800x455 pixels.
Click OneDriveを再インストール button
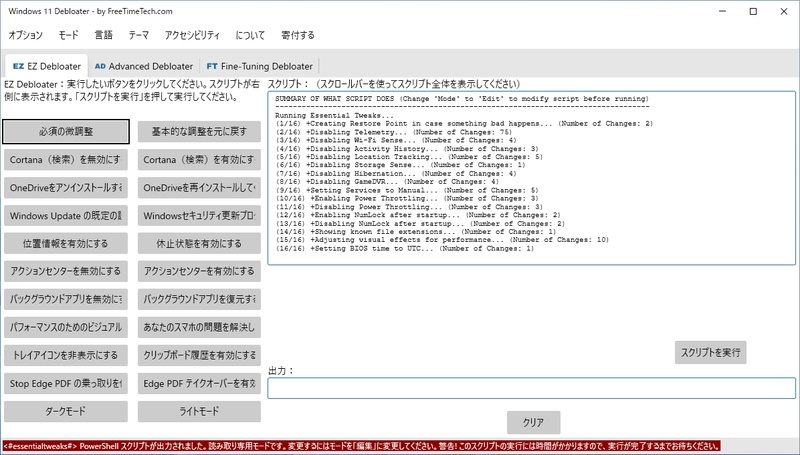[x=199, y=188]
